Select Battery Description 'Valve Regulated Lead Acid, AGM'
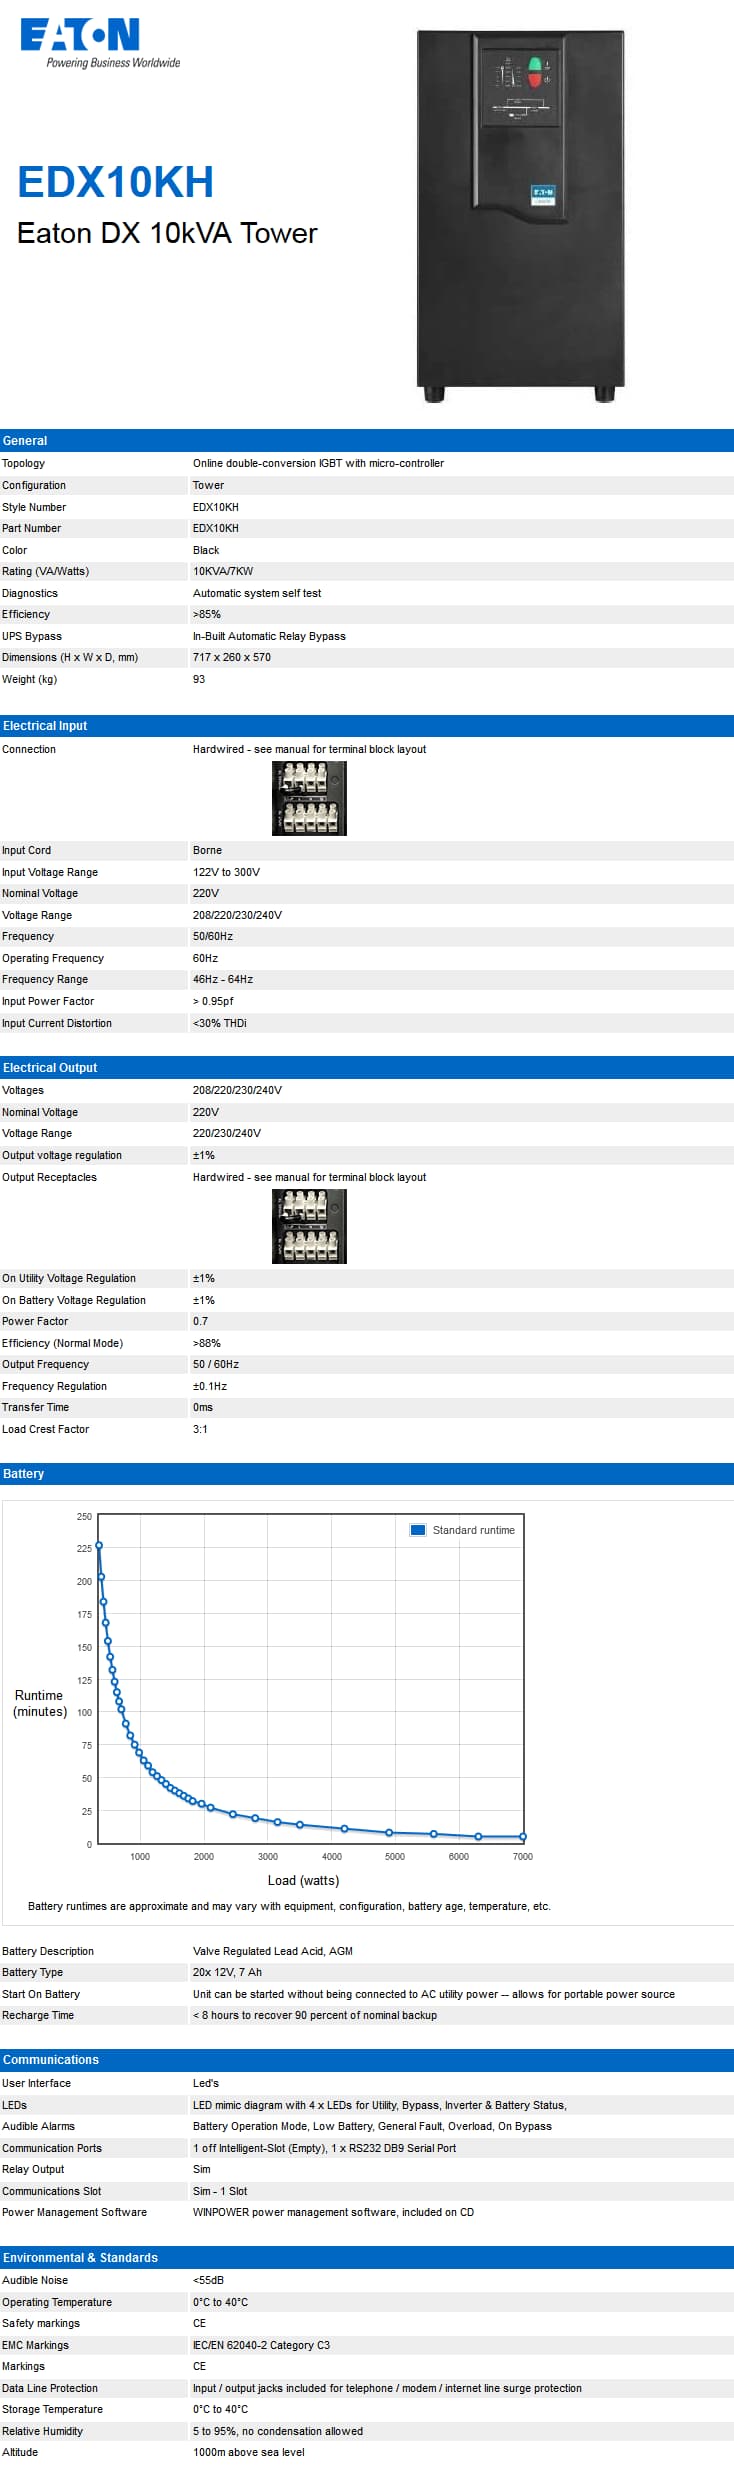The width and height of the screenshot is (734, 2466). (272, 1951)
